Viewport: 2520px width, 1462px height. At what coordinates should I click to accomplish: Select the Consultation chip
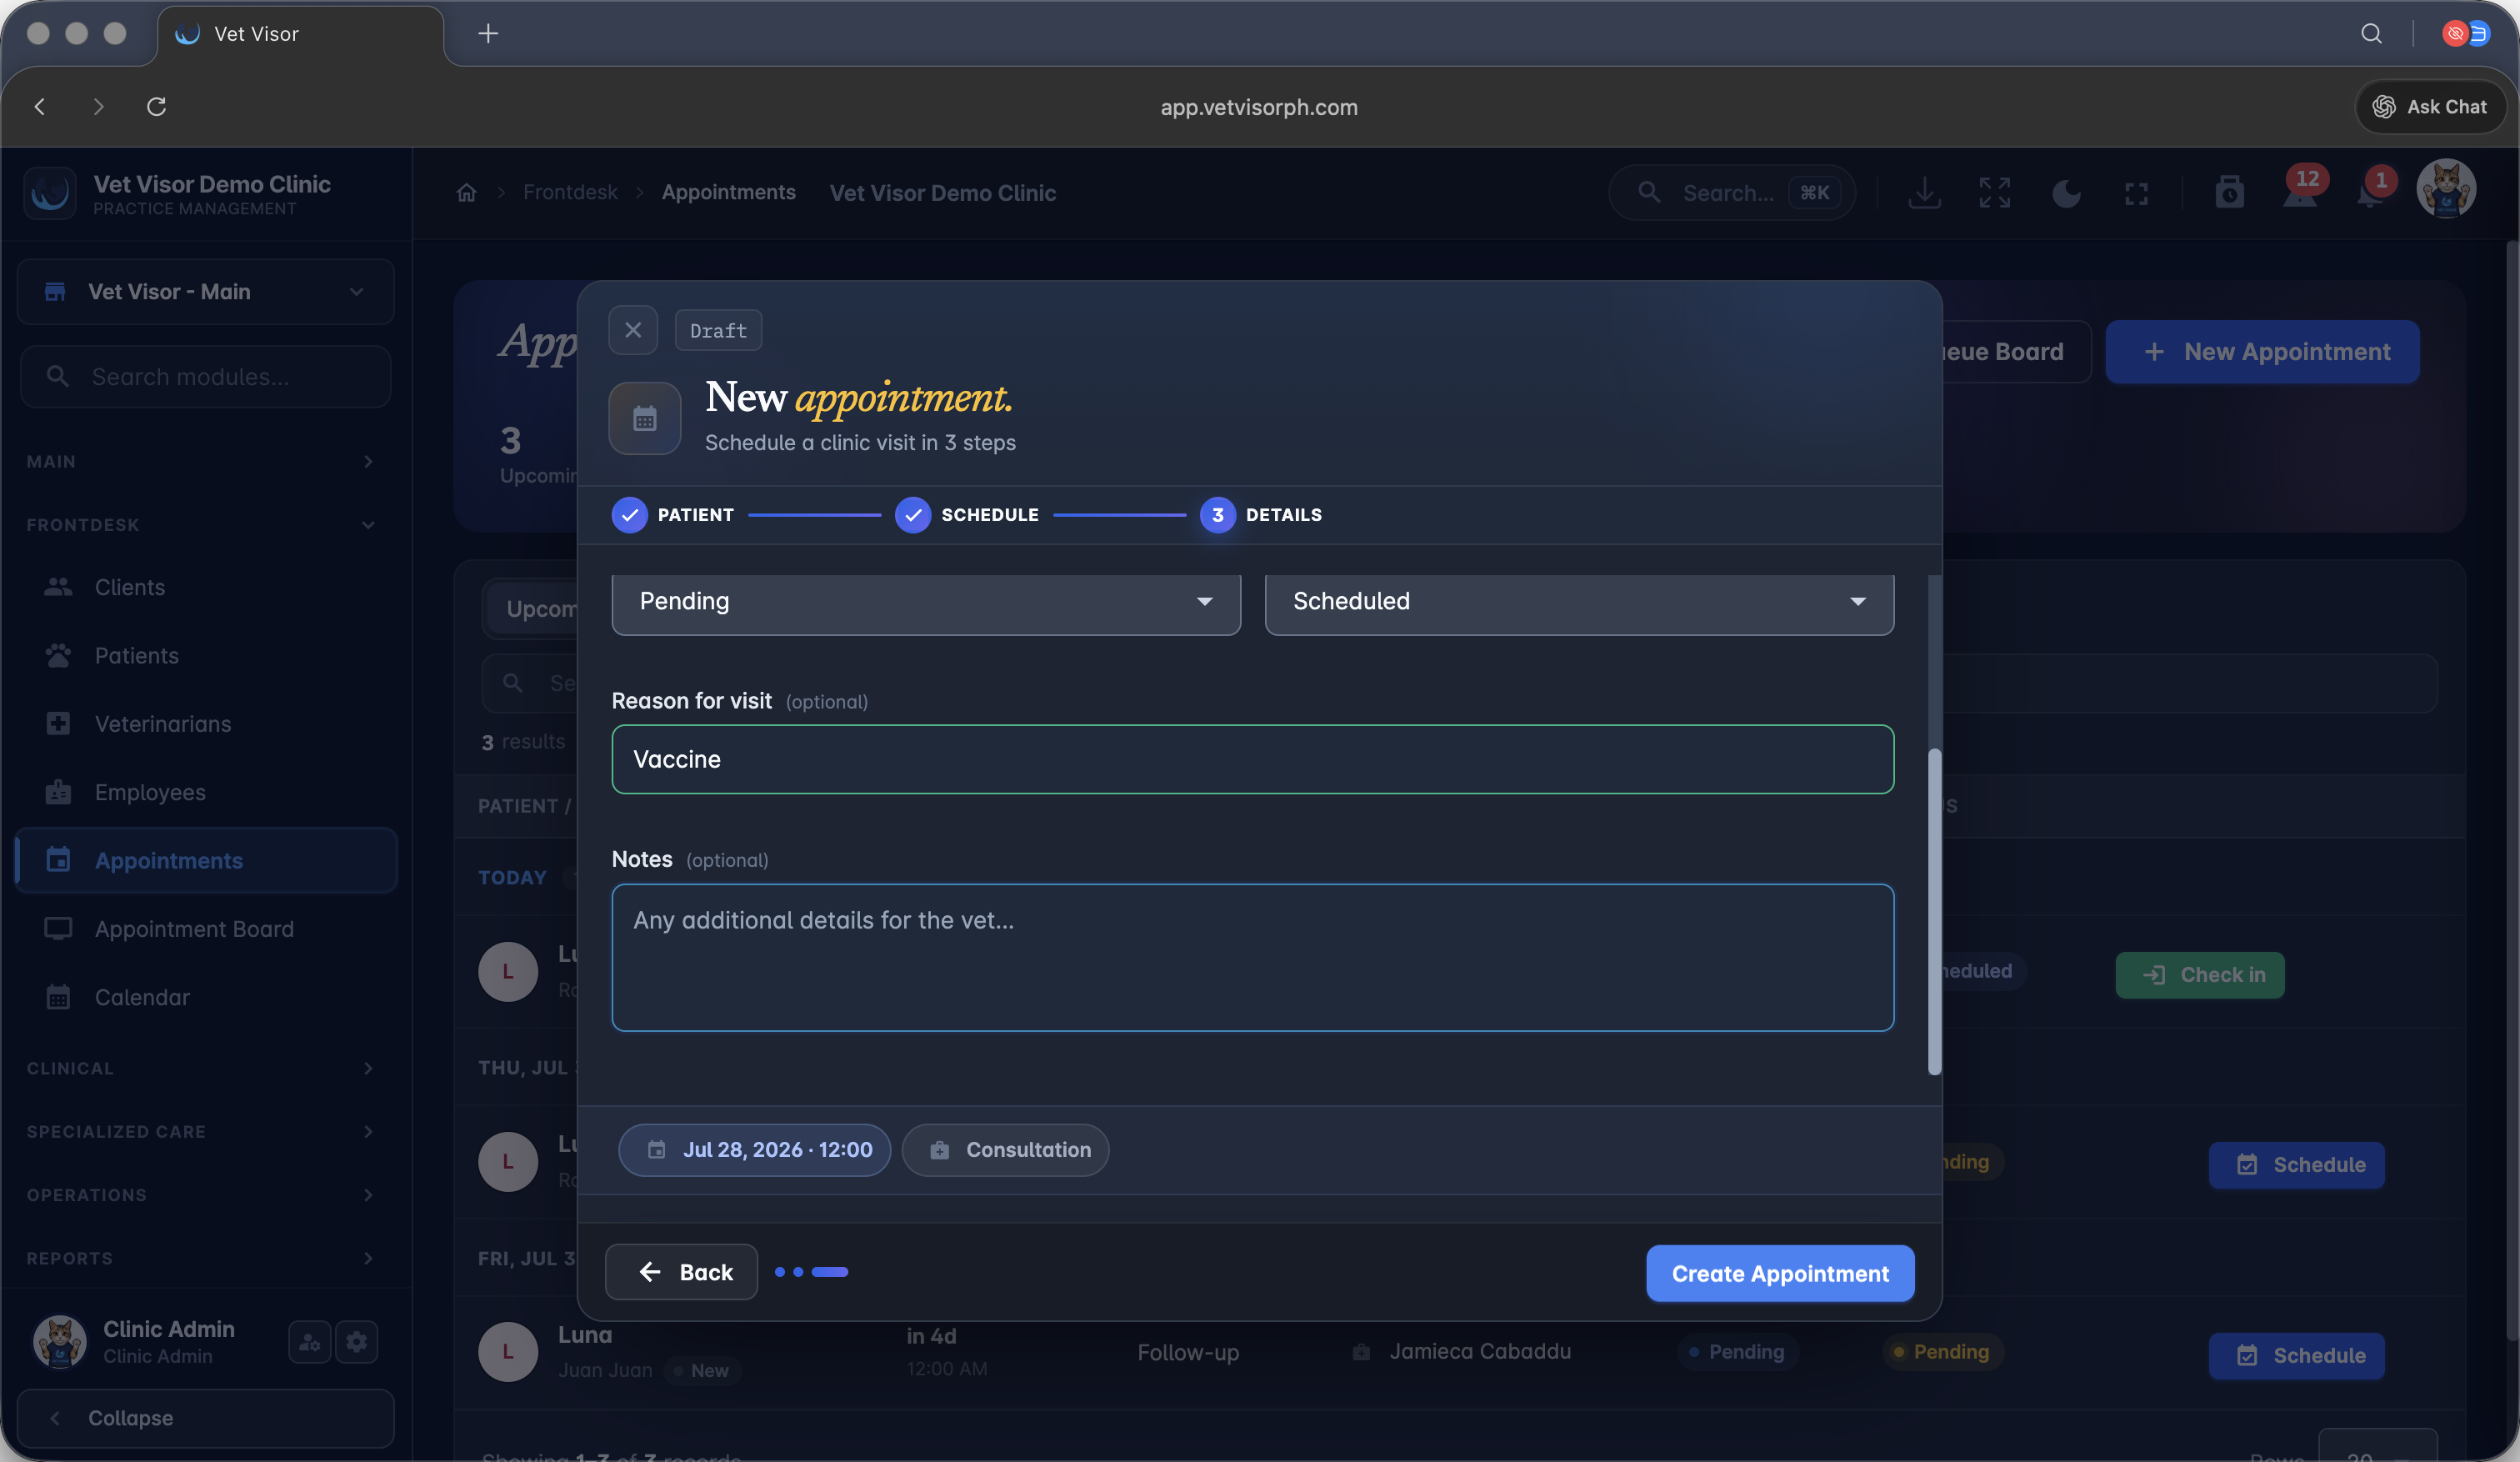coord(1006,1150)
